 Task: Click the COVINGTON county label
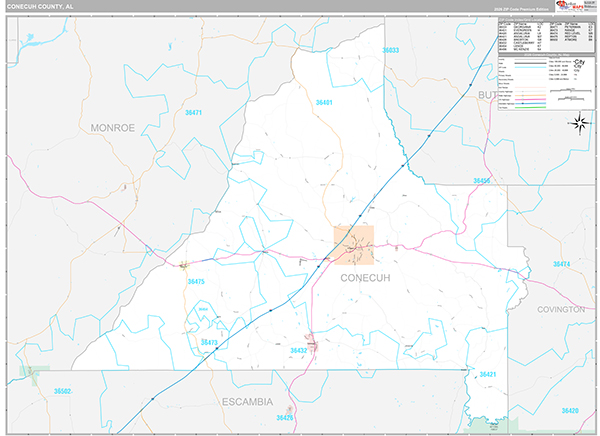pyautogui.click(x=561, y=309)
